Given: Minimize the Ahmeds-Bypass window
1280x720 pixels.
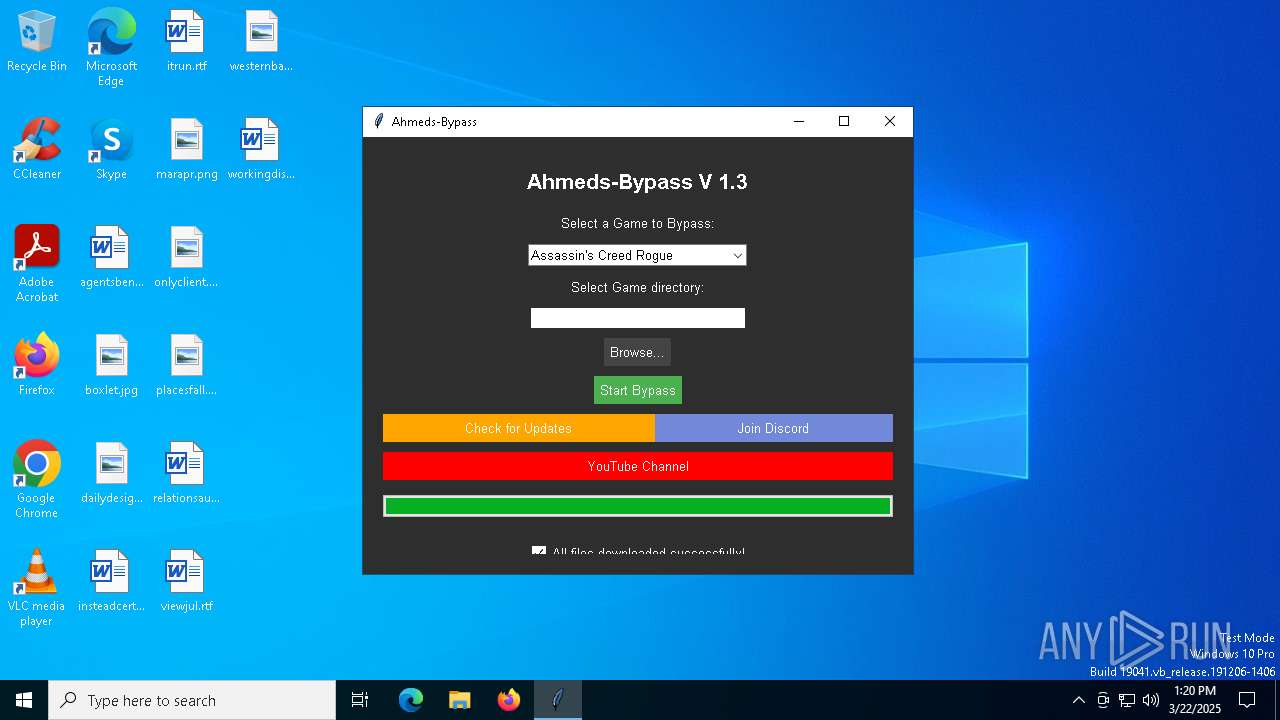Looking at the screenshot, I should point(799,121).
